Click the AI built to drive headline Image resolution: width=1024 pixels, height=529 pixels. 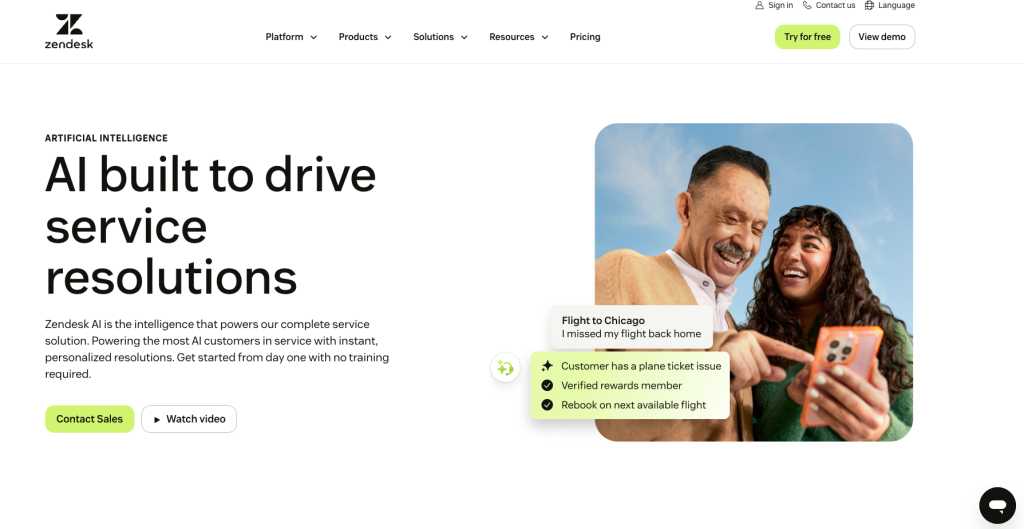point(210,226)
